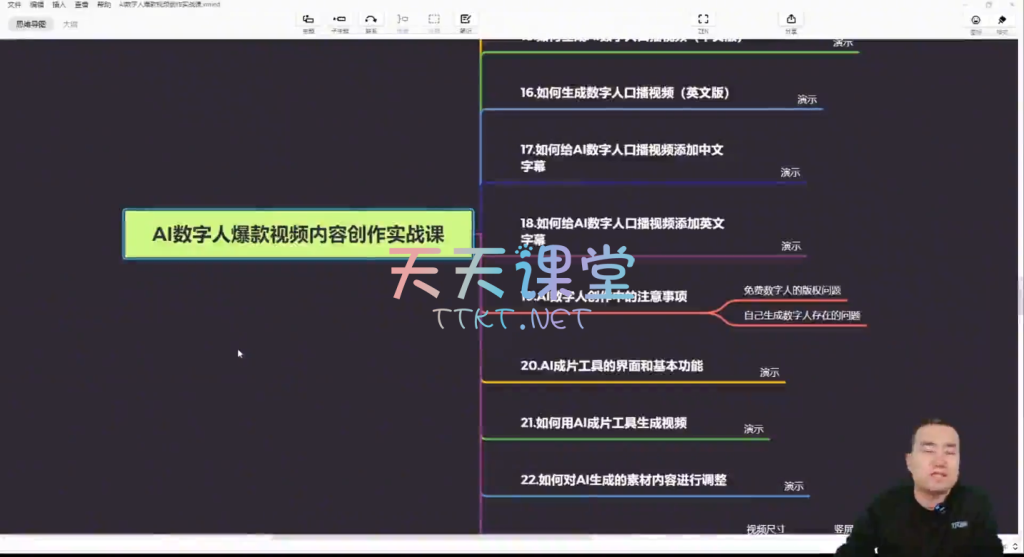Click the Relationship (联系) toolbar icon
1024x557 pixels.
(x=371, y=20)
